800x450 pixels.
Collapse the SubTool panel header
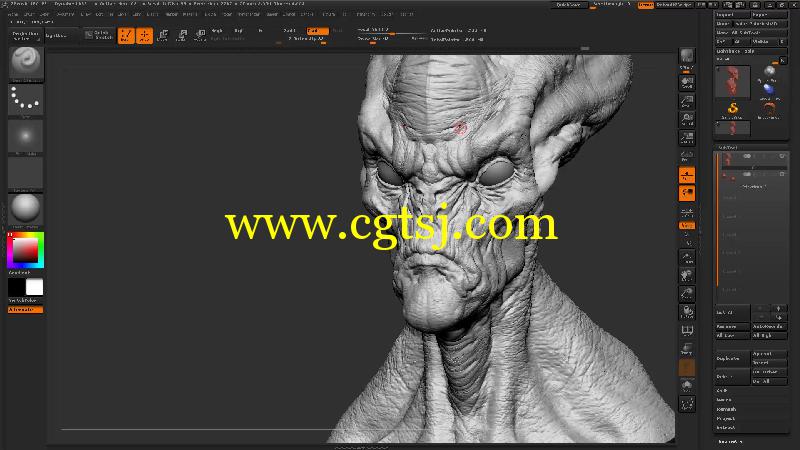[x=729, y=147]
